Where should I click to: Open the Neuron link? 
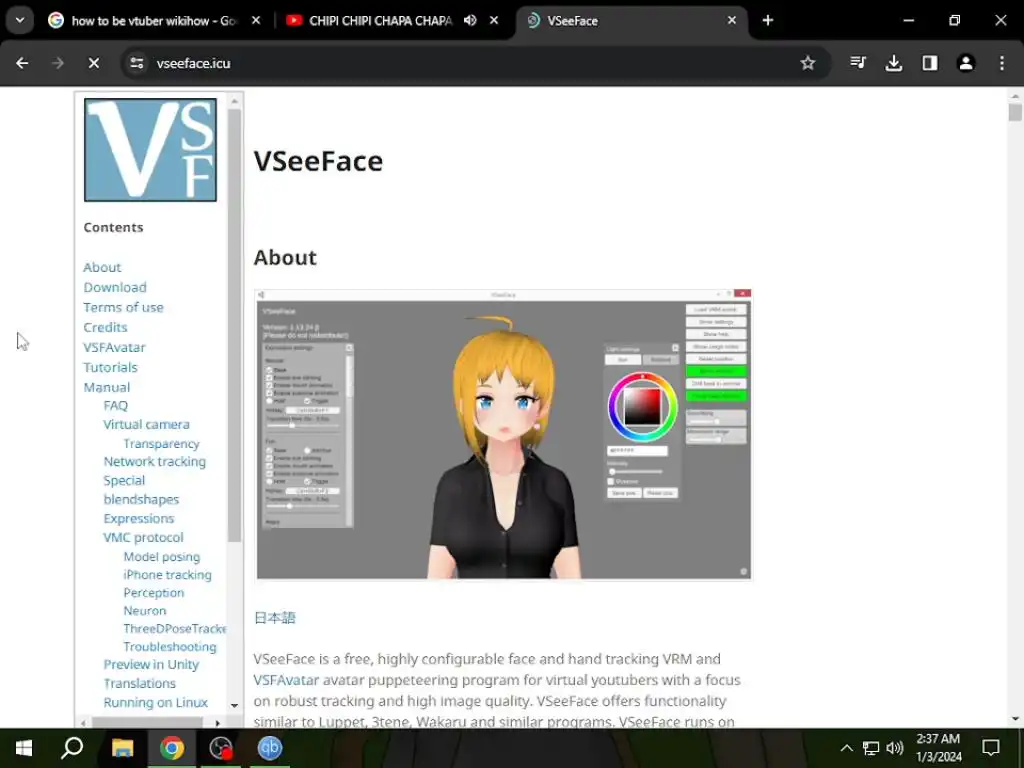click(x=145, y=611)
